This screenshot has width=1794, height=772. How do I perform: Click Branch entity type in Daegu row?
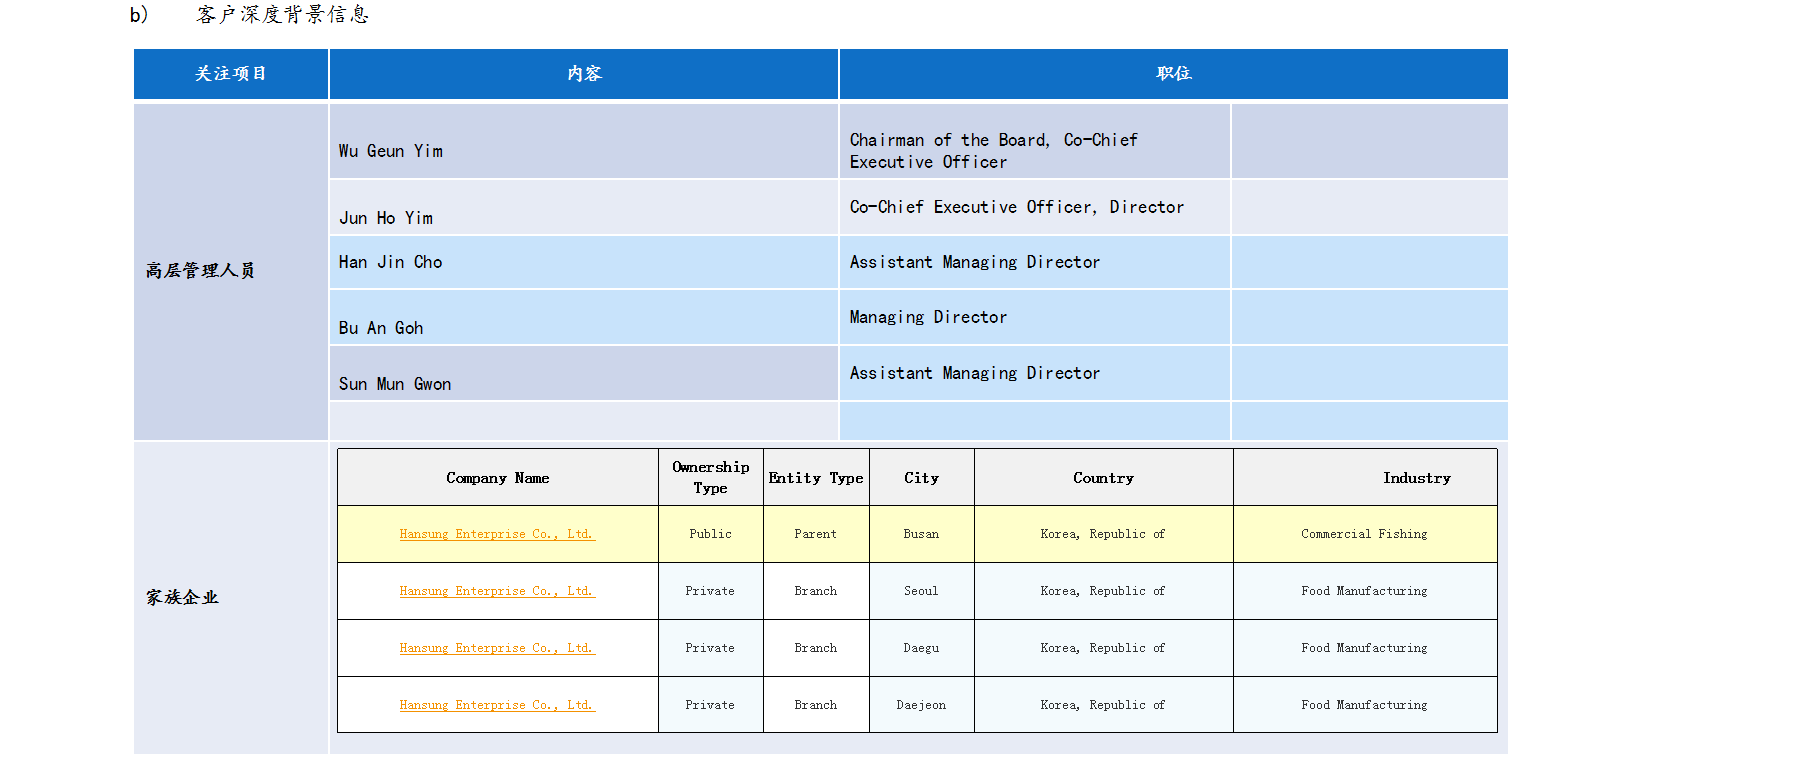816,648
